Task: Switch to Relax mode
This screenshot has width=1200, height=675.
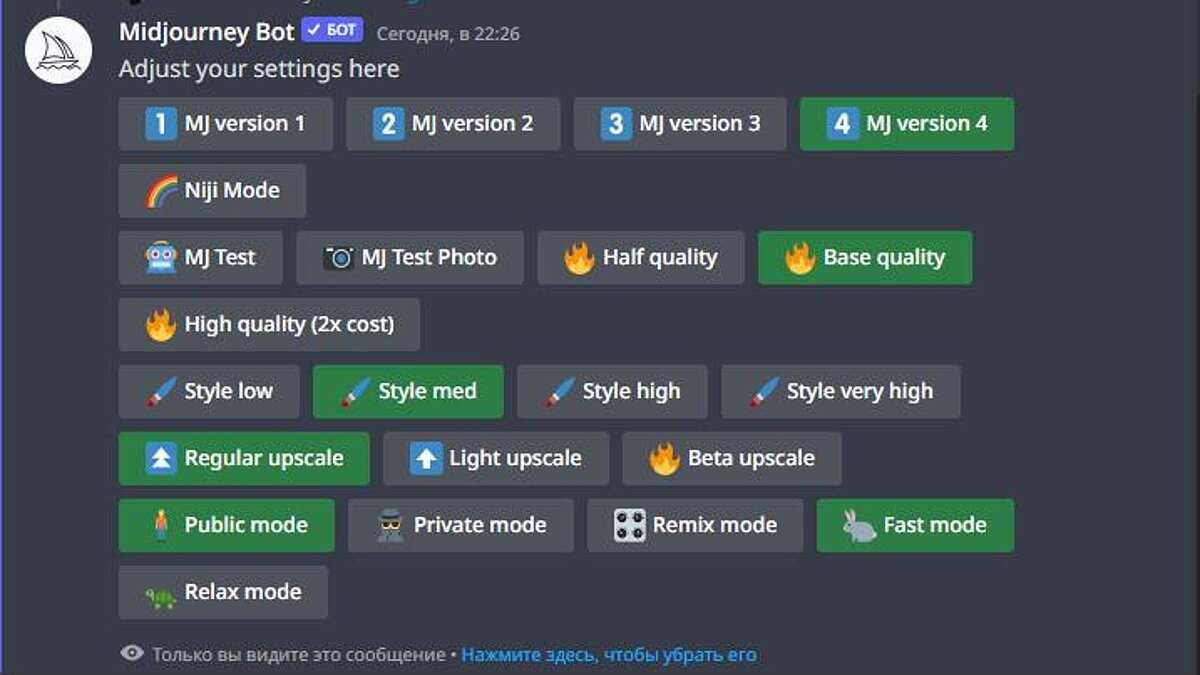Action: (223, 593)
